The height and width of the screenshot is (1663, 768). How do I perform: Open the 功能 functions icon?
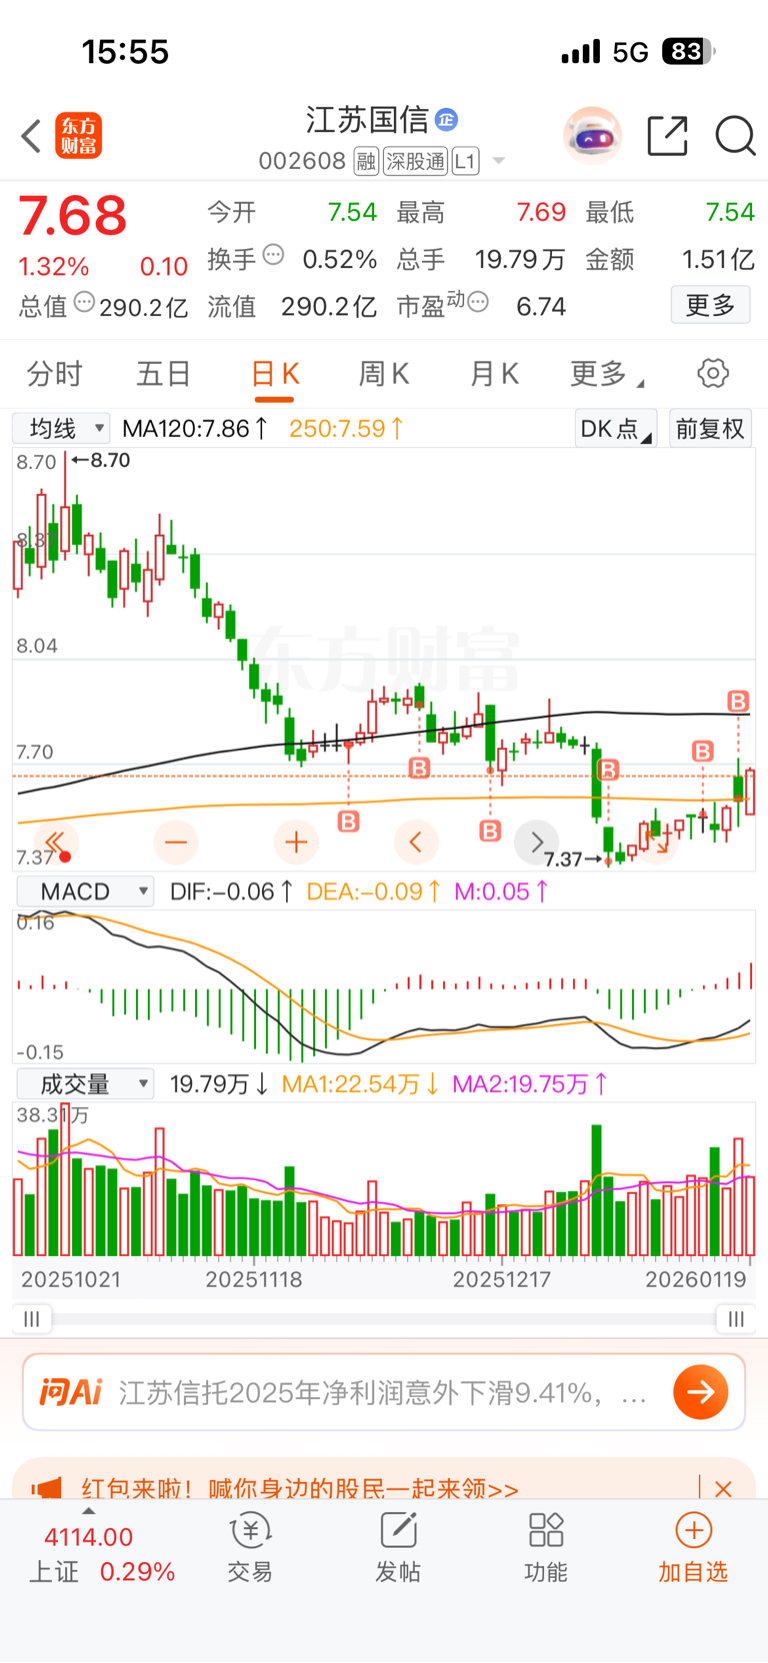[546, 1548]
